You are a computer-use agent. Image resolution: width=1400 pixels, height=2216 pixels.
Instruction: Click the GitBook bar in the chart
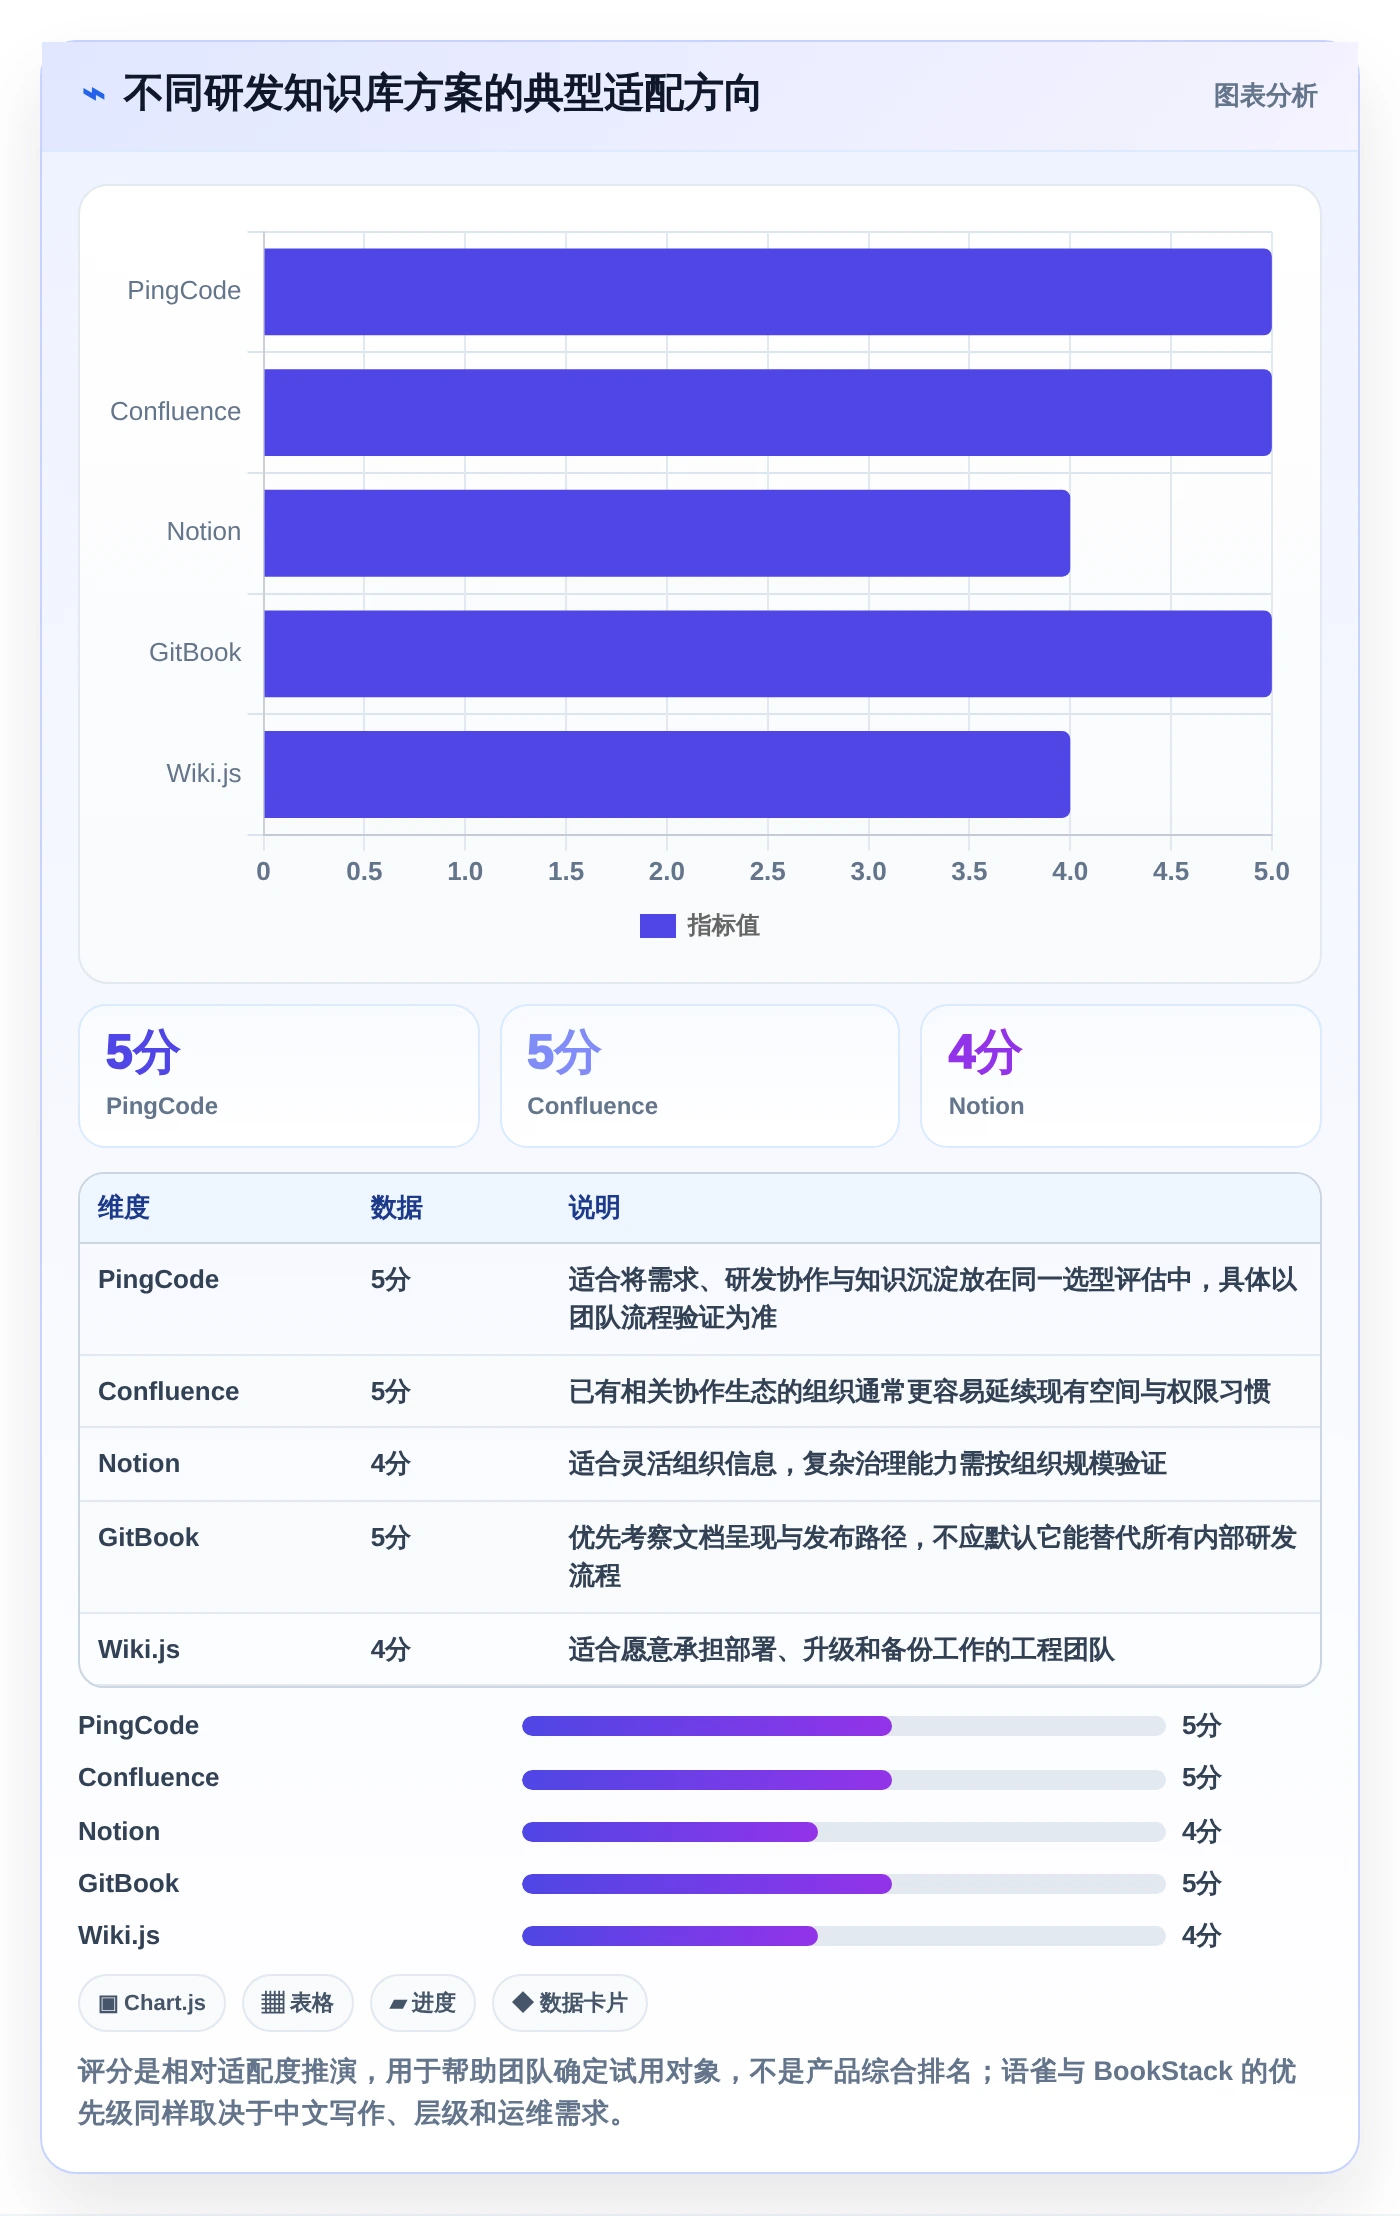[x=767, y=654]
